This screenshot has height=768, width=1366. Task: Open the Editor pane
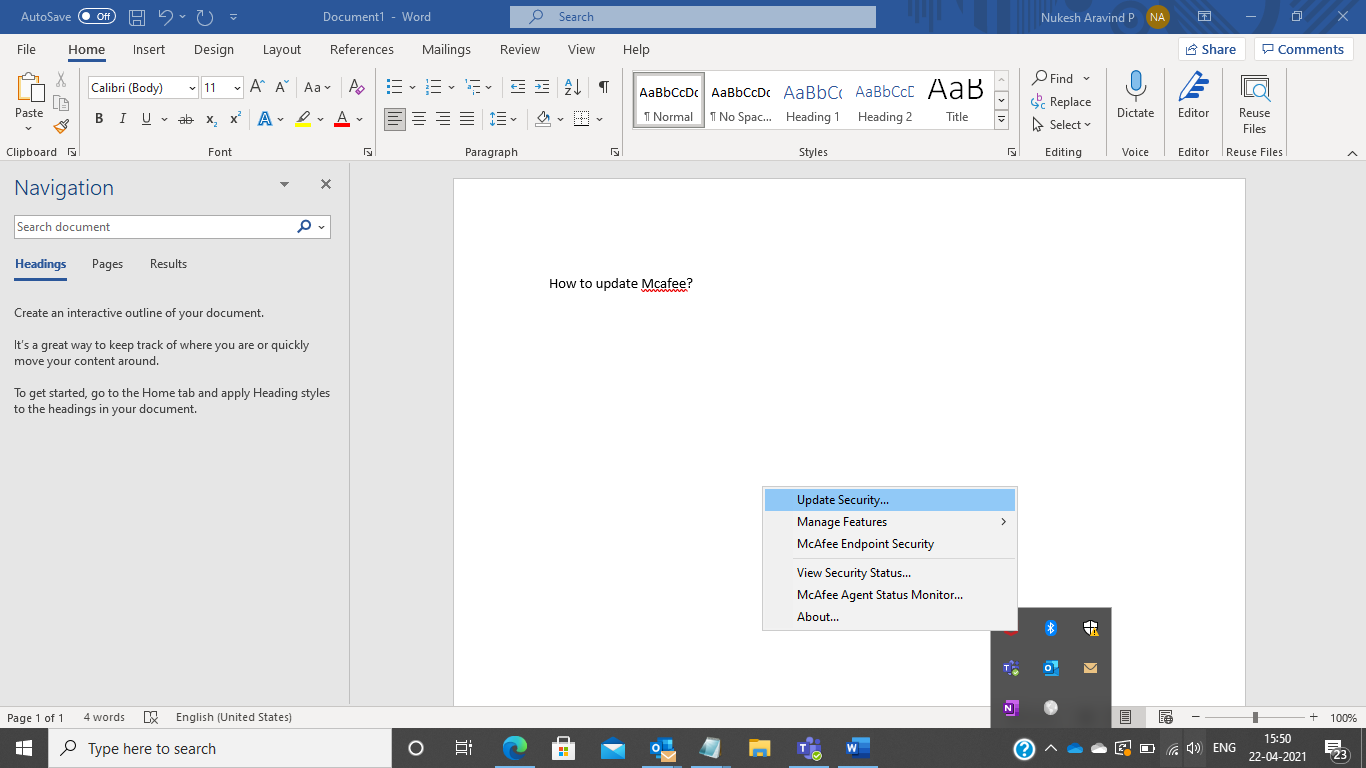(x=1193, y=96)
